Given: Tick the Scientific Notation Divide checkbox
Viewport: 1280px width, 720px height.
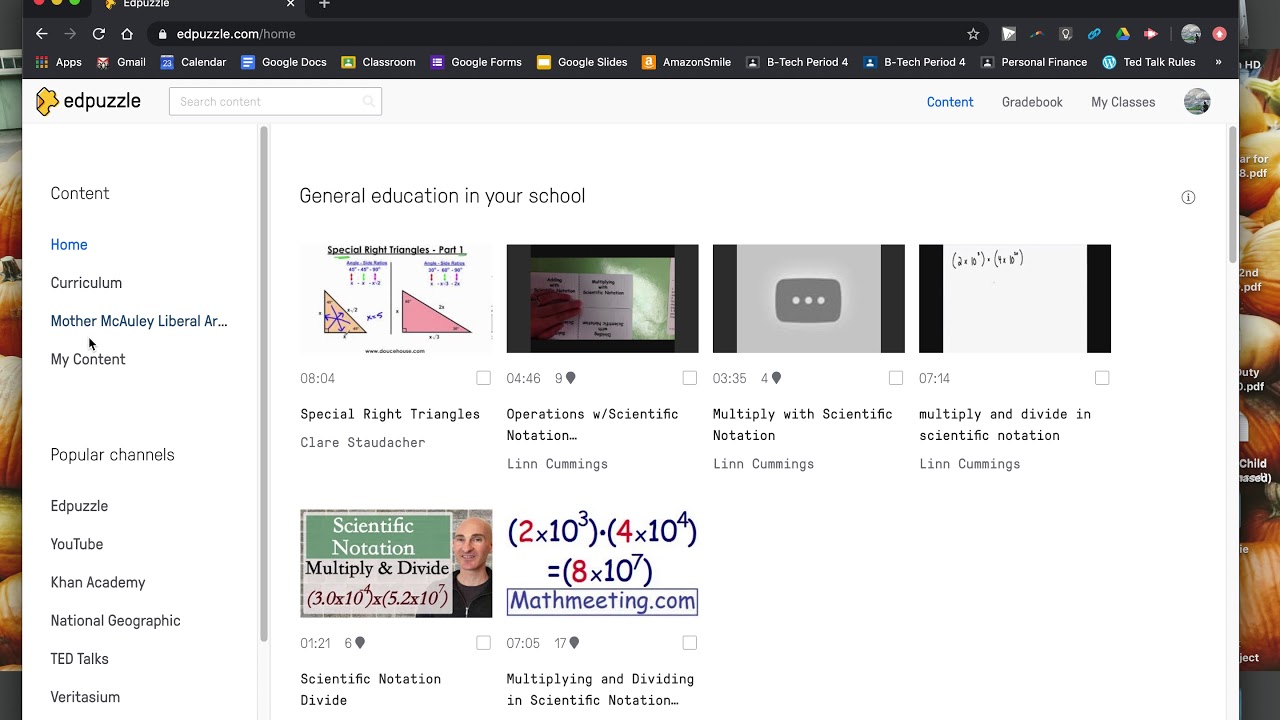Looking at the screenshot, I should point(483,643).
